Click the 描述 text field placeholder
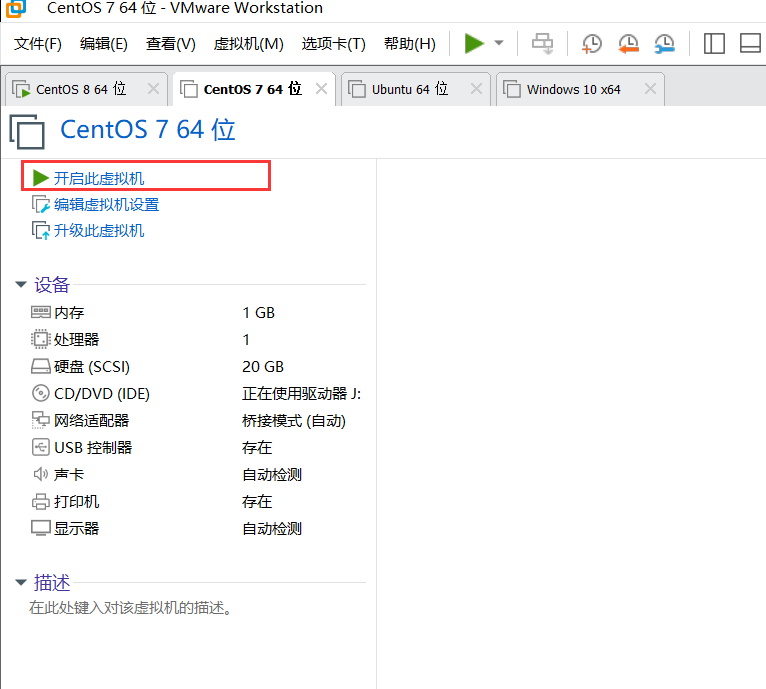Screen dimensions: 766x689 pyautogui.click(x=130, y=607)
